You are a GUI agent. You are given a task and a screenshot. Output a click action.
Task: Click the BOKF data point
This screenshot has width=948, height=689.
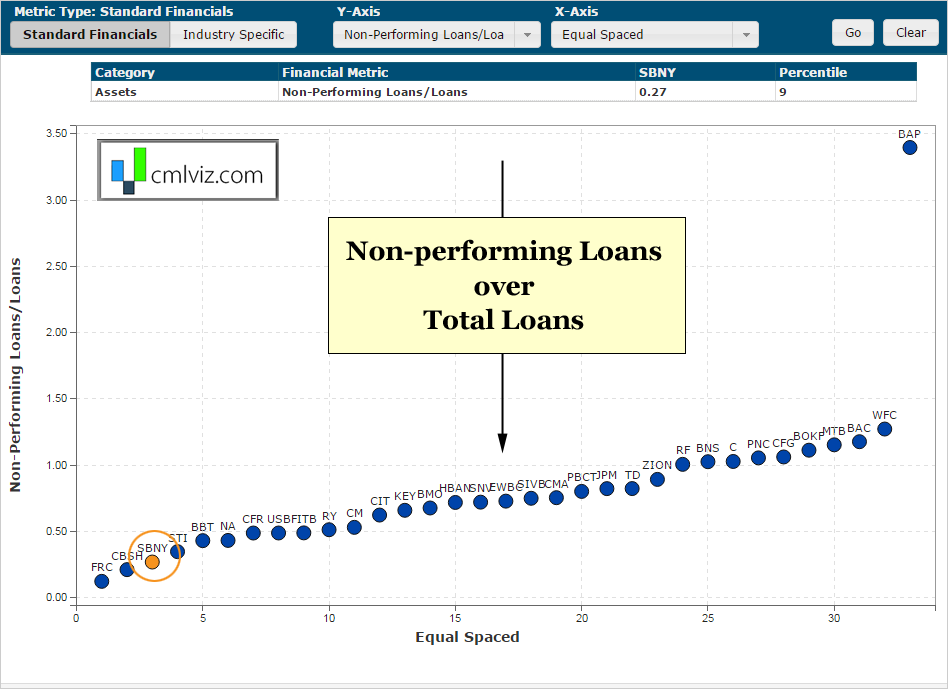click(809, 450)
